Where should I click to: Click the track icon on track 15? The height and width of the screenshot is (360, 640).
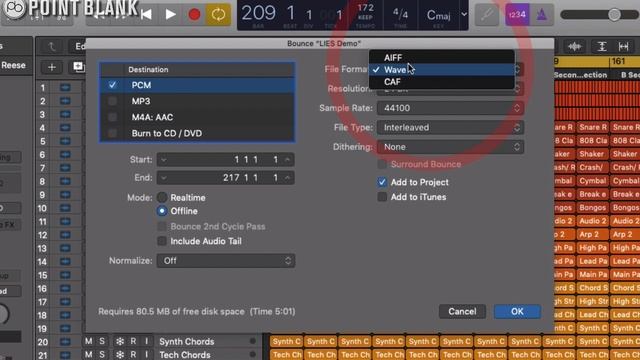point(65,275)
